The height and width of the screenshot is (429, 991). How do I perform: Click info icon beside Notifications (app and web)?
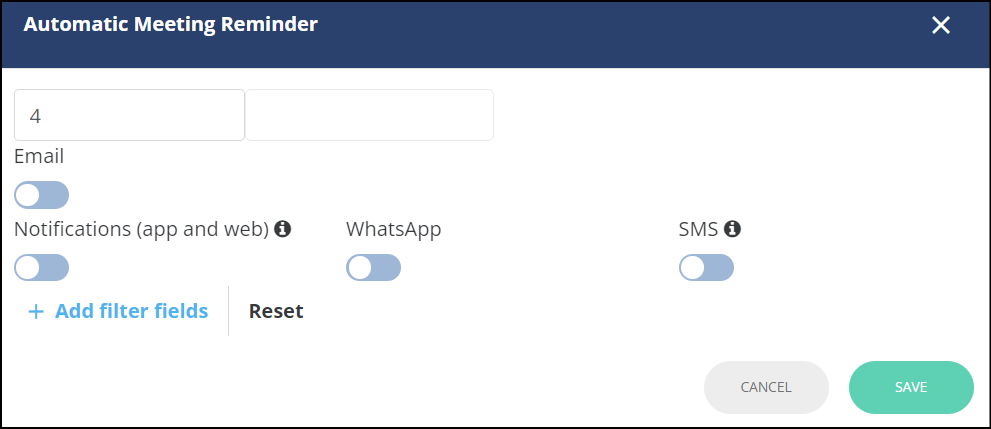[x=283, y=229]
